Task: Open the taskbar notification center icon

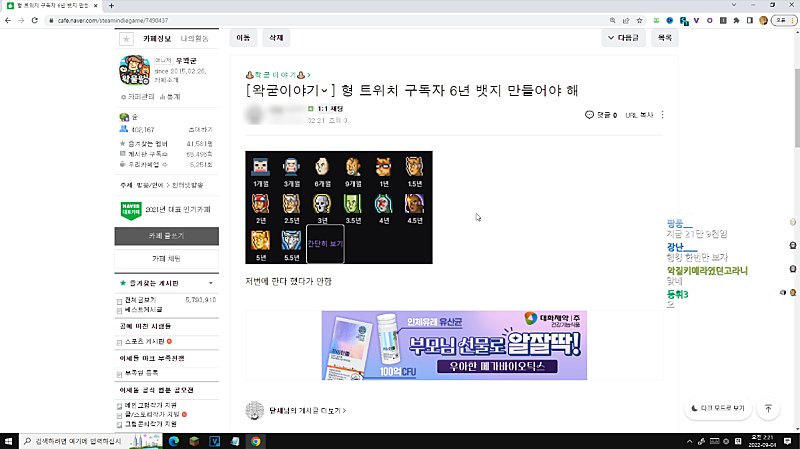Action: 788,441
